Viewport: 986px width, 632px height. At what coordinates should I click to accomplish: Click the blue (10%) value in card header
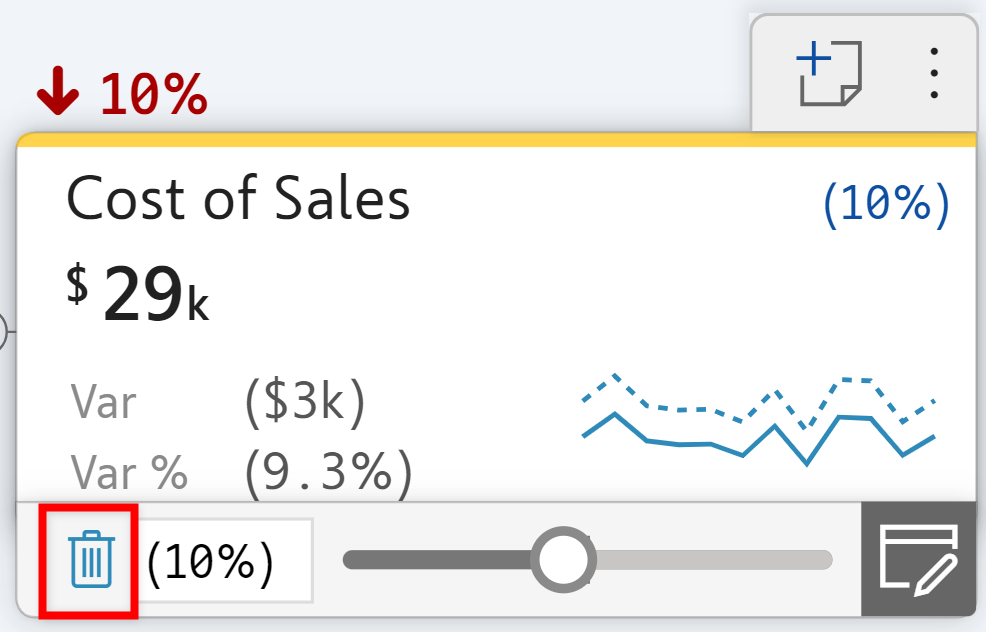[x=885, y=203]
